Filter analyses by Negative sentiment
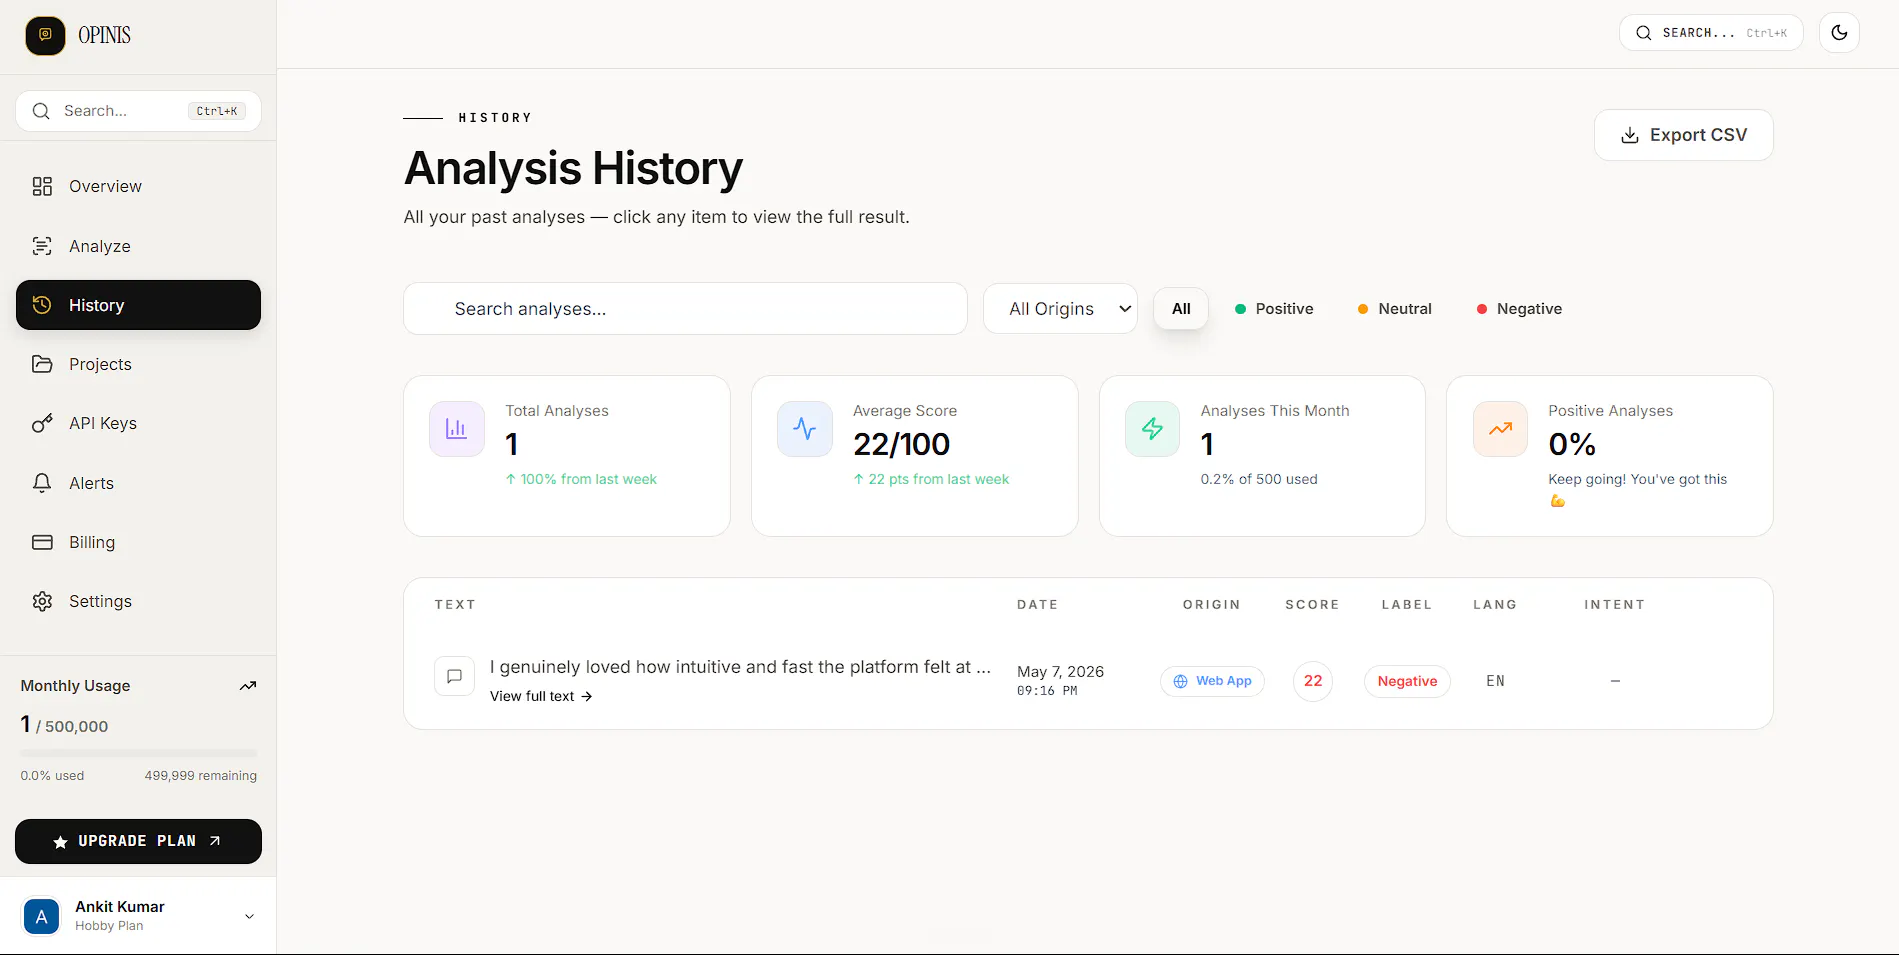This screenshot has height=955, width=1899. click(x=1519, y=309)
